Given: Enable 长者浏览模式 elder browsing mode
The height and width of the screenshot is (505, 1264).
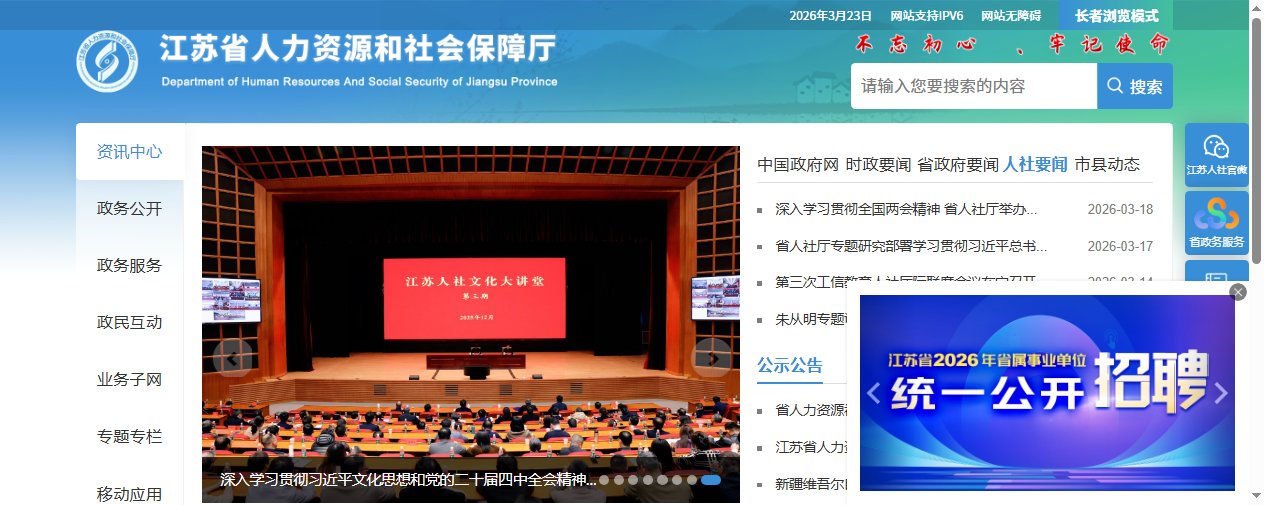Looking at the screenshot, I should point(1116,16).
